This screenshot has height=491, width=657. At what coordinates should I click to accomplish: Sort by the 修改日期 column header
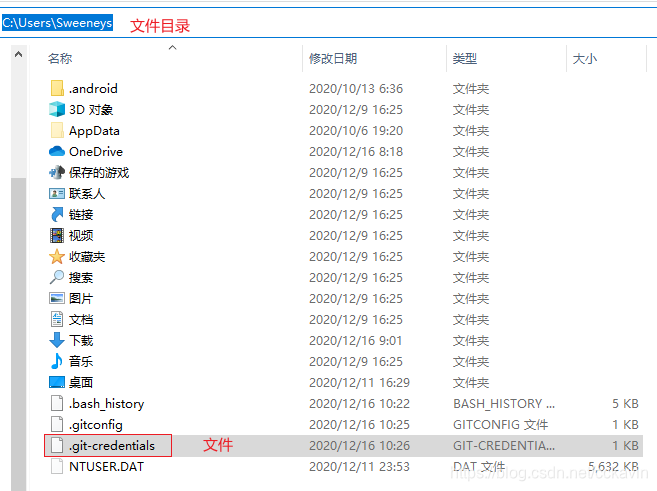click(333, 58)
